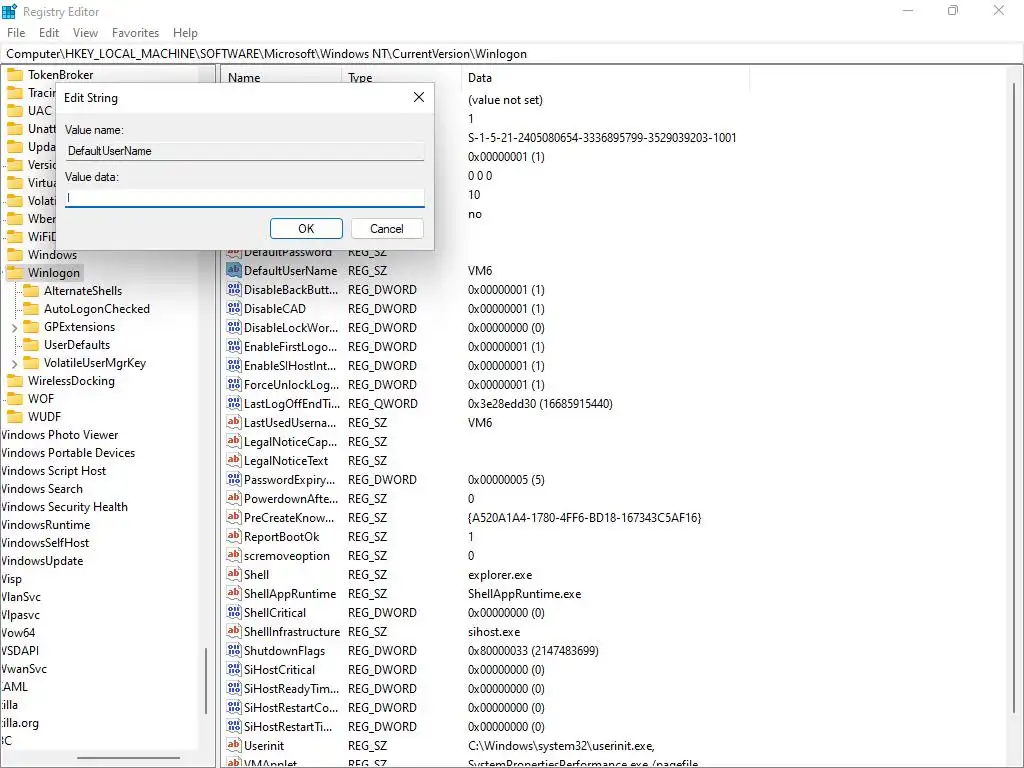This screenshot has height=768, width=1024.
Task: Click the EnableFirstLogon DWORD icon
Action: (234, 345)
